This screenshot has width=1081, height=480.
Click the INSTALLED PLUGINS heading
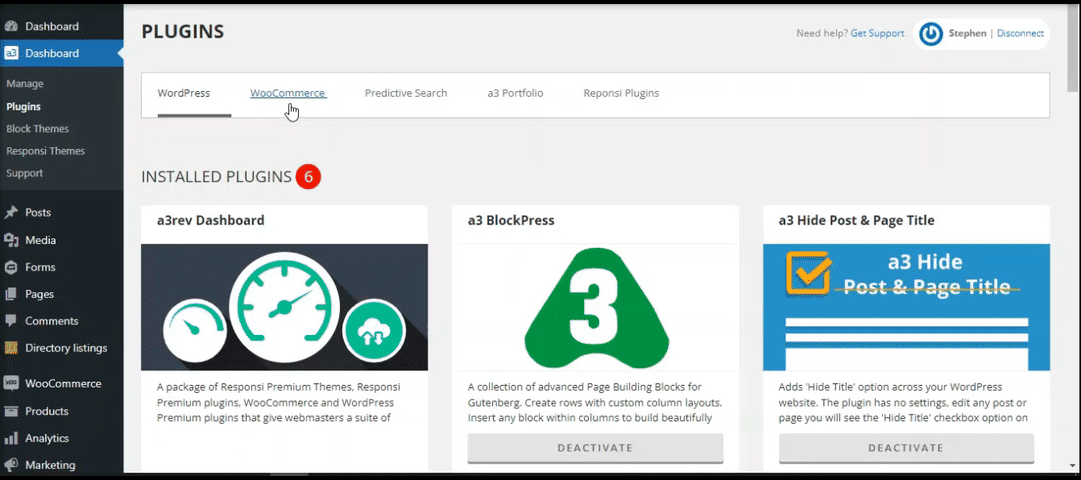pyautogui.click(x=216, y=177)
